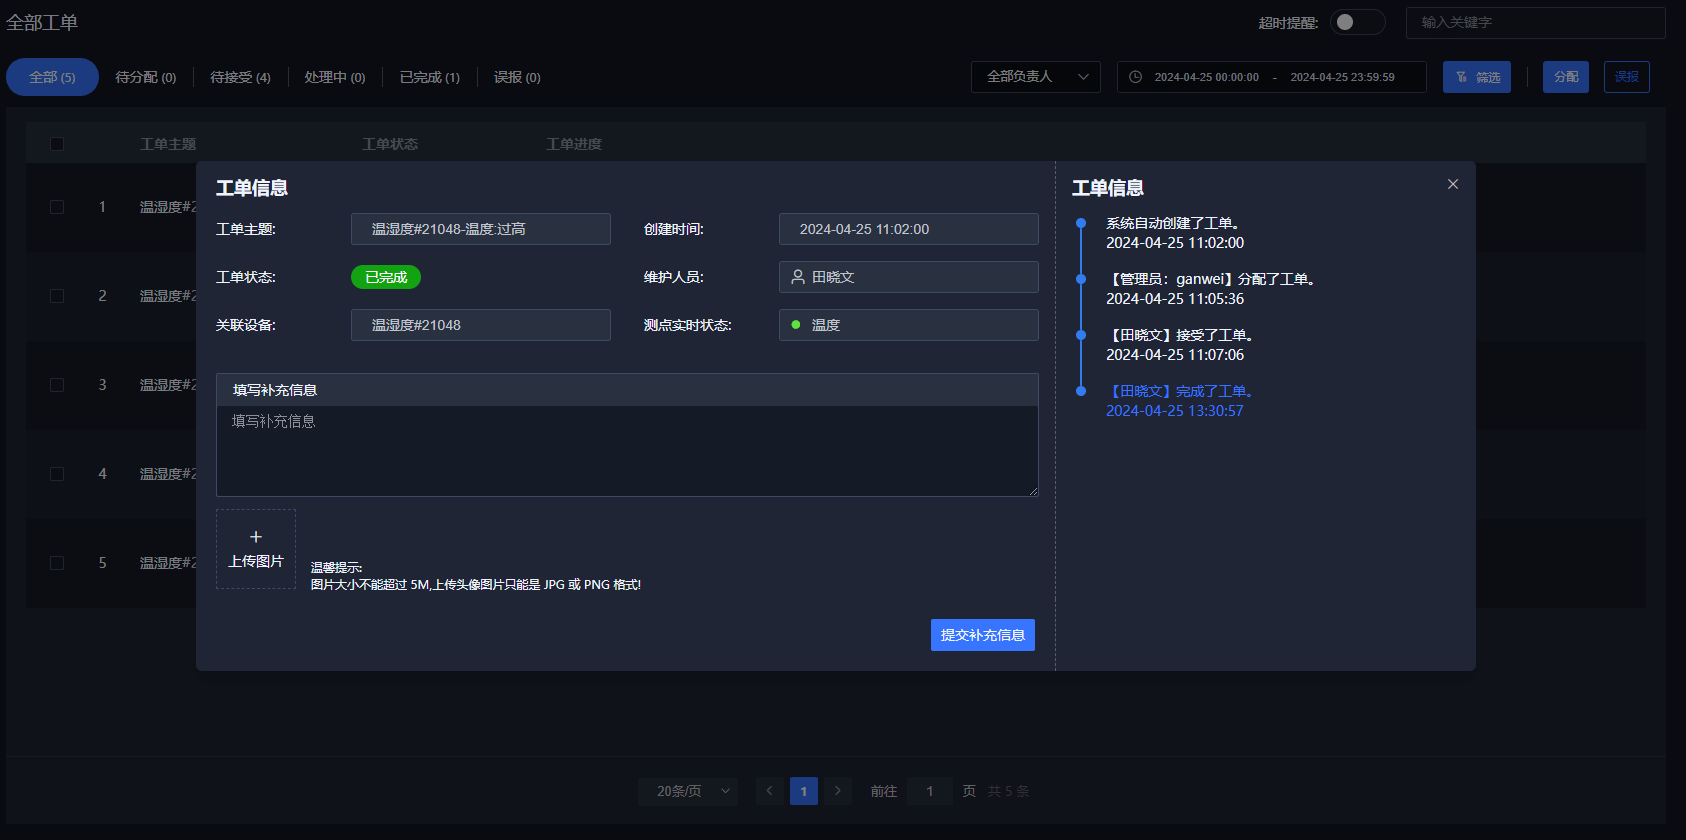This screenshot has width=1686, height=840.
Task: Expand the 20条/页 page size dropdown
Action: (x=688, y=791)
